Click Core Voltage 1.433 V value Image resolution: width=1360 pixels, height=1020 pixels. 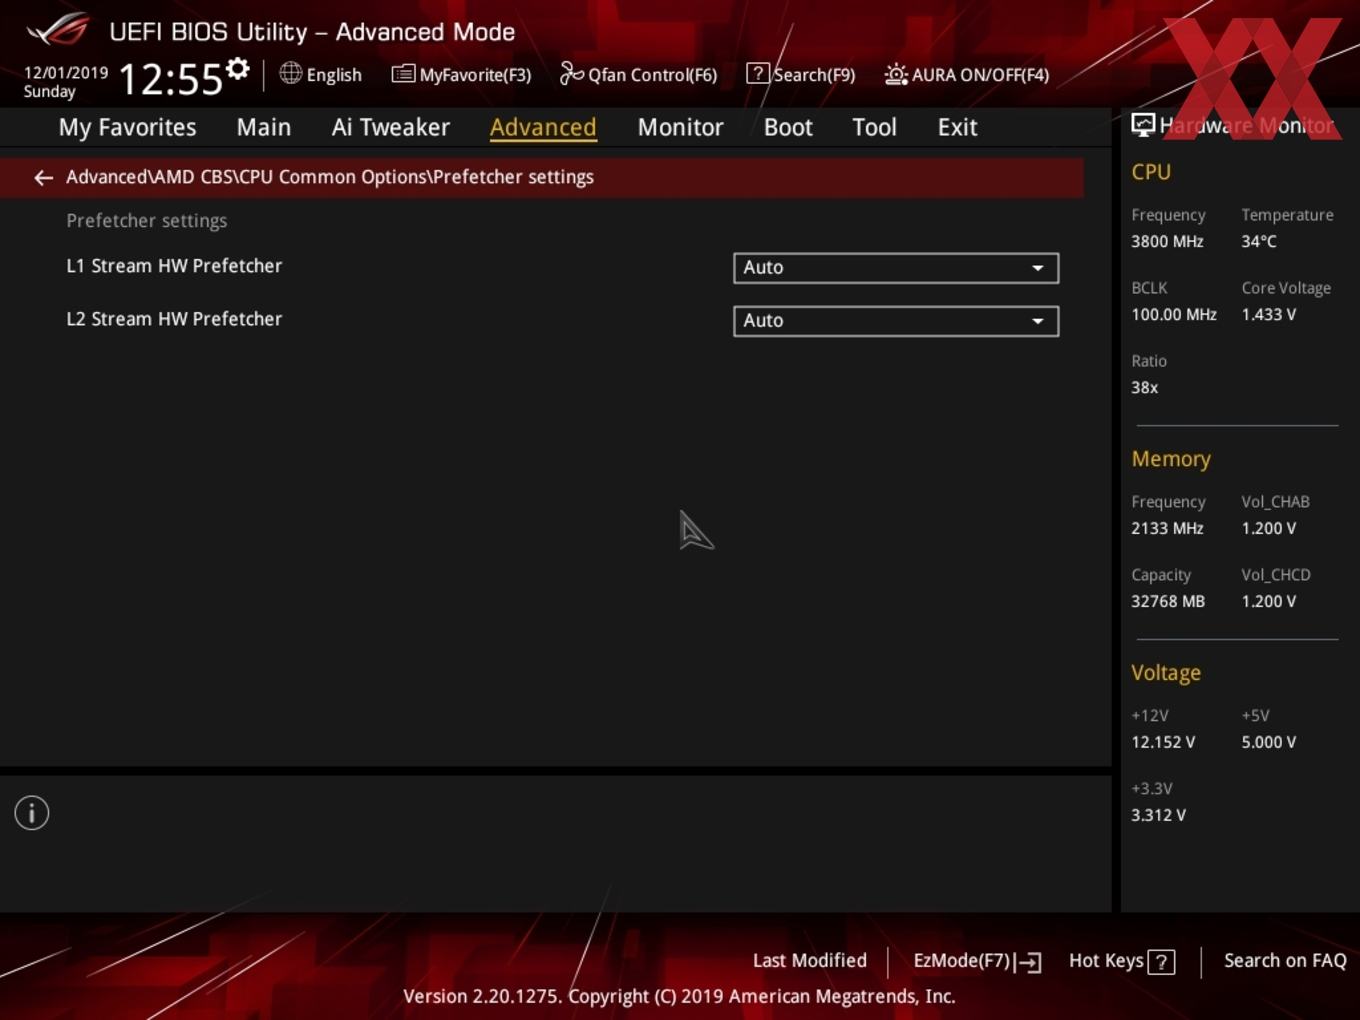(1269, 315)
